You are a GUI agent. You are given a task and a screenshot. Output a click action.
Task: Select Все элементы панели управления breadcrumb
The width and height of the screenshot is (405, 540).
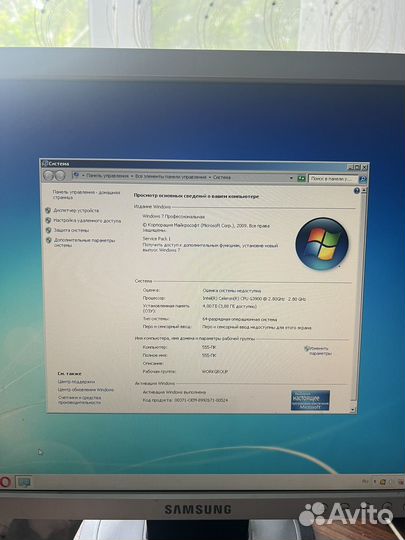170,177
